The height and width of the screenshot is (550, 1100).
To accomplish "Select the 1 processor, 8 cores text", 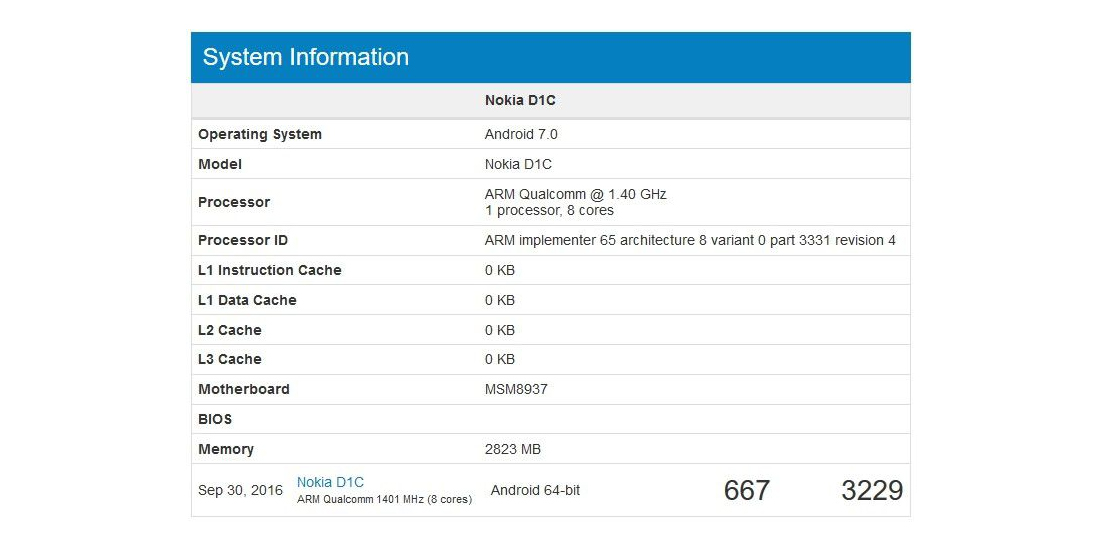I will pos(549,210).
